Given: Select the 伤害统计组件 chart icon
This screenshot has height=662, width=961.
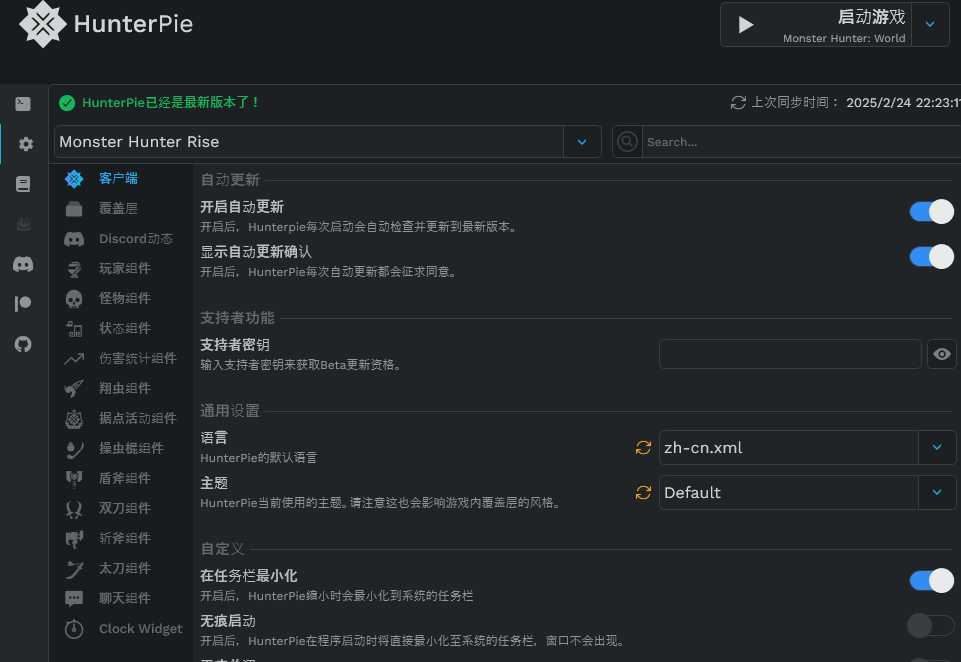Looking at the screenshot, I should click(74, 359).
